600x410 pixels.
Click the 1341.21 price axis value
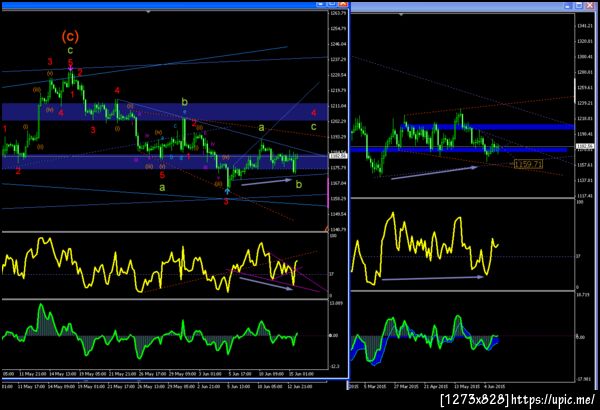[584, 26]
